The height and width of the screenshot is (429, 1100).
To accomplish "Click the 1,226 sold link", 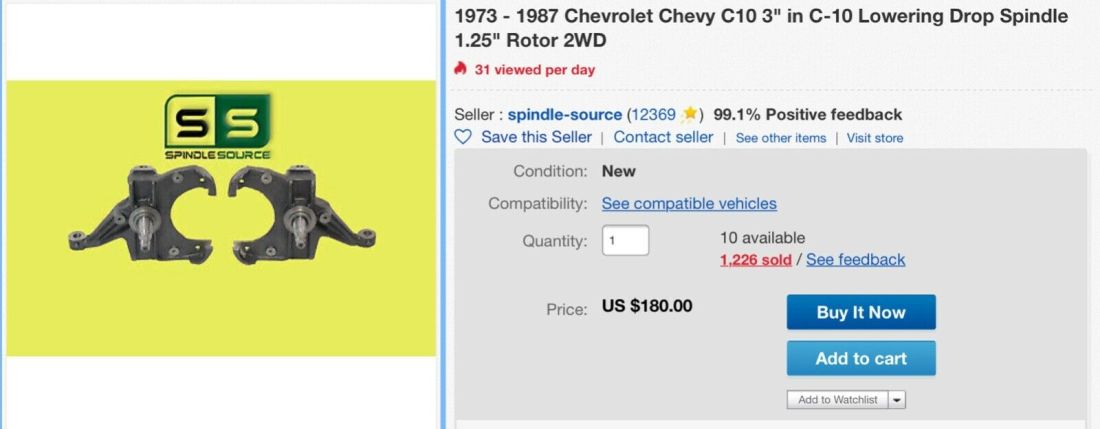I will coord(755,259).
